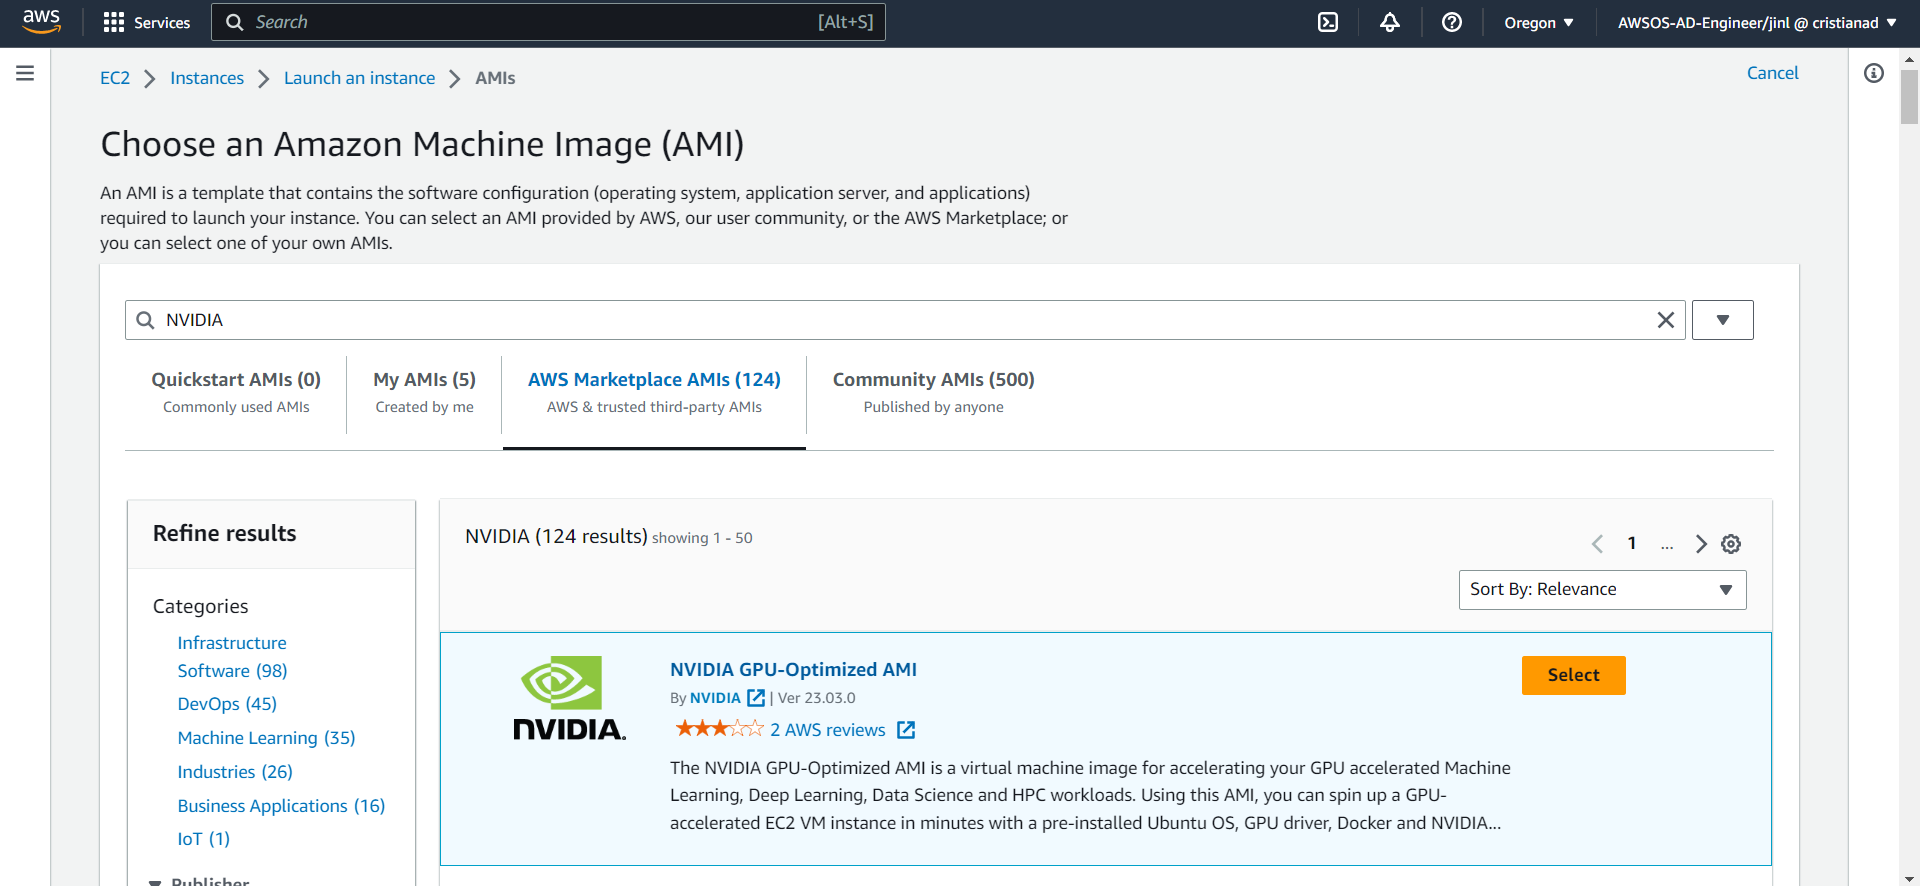This screenshot has height=886, width=1920.
Task: Open the dropdown next to the AMI search box
Action: click(1723, 320)
